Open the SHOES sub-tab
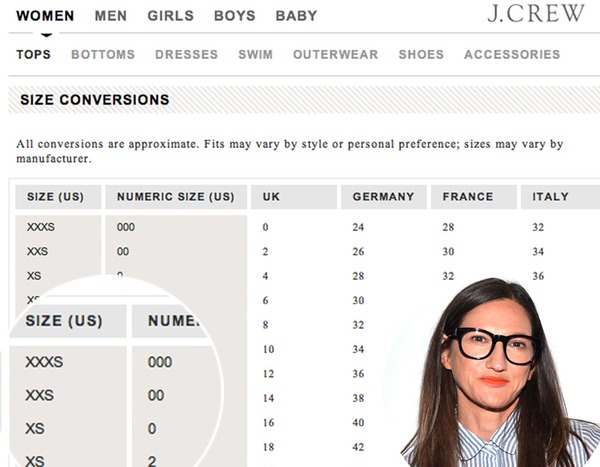Viewport: 600px width, 467px height. tap(421, 54)
